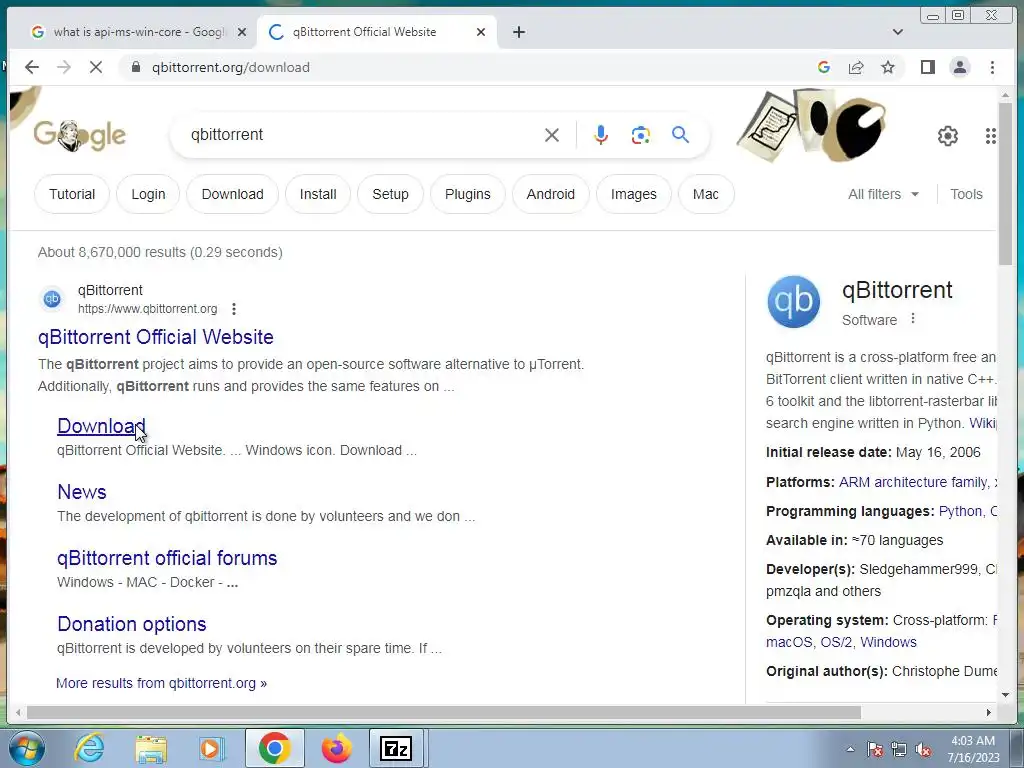Switch to Images results

[x=633, y=194]
